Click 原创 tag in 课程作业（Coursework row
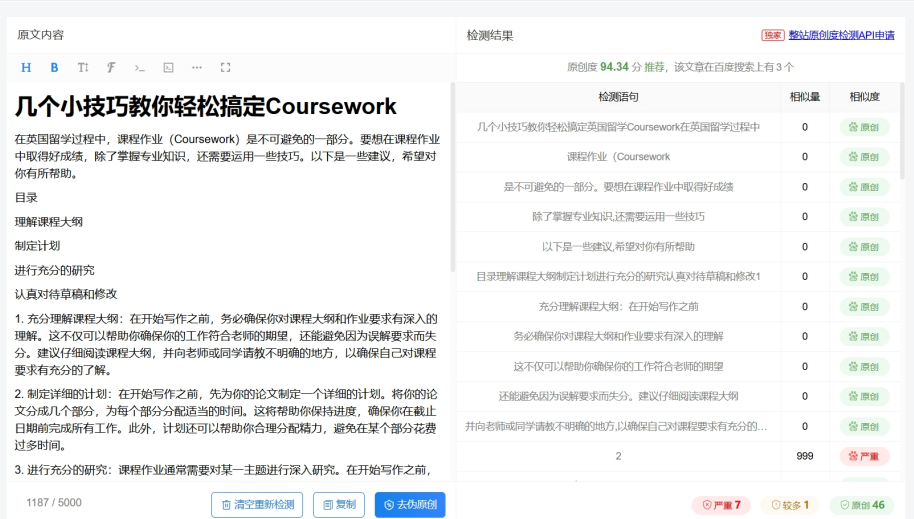Screen dimensions: 914x519 click(x=864, y=157)
